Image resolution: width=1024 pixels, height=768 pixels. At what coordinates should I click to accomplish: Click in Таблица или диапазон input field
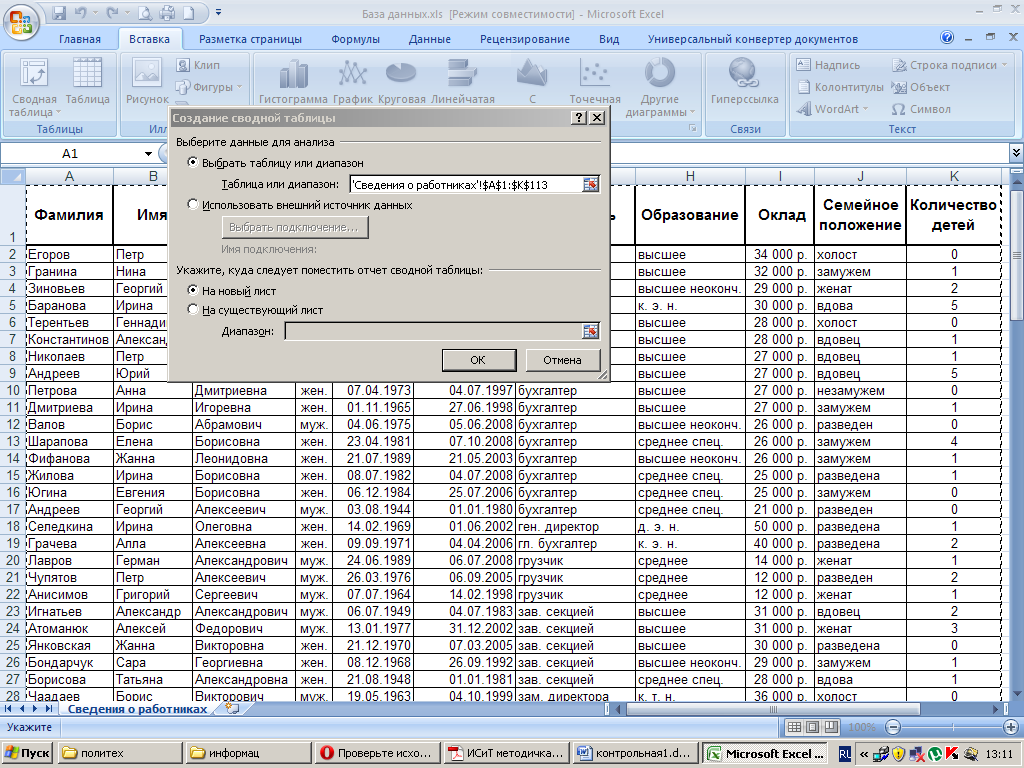coord(466,185)
